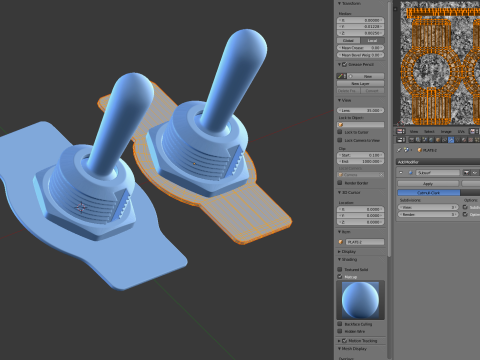480x360 pixels.
Task: Click the blue Subsurf modifier type icon
Action: tap(411, 172)
